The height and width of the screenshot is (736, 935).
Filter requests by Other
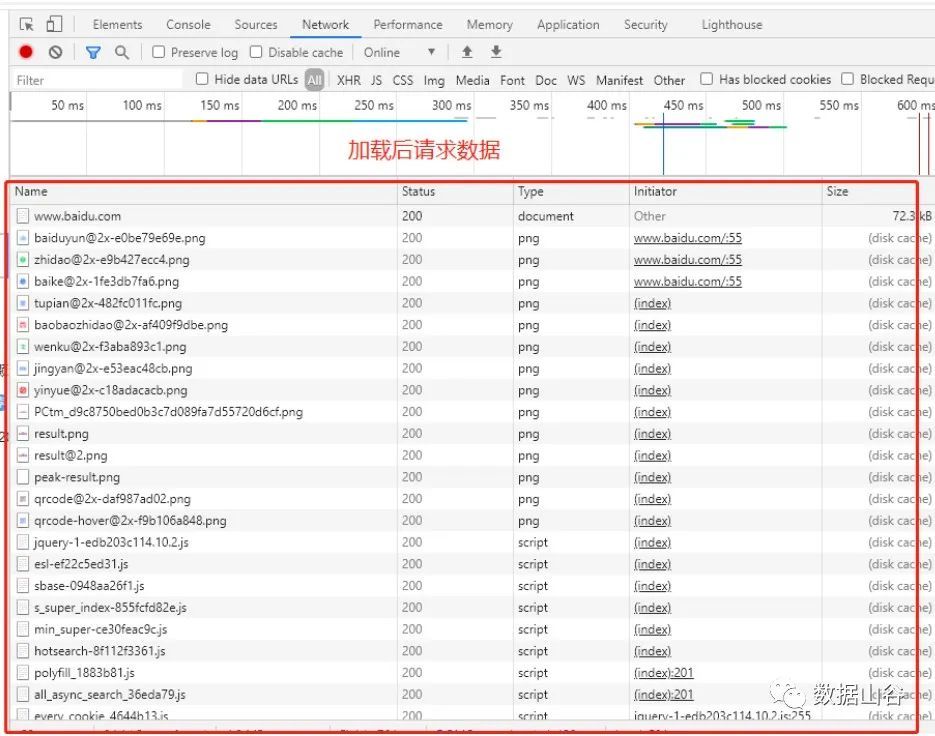(669, 80)
